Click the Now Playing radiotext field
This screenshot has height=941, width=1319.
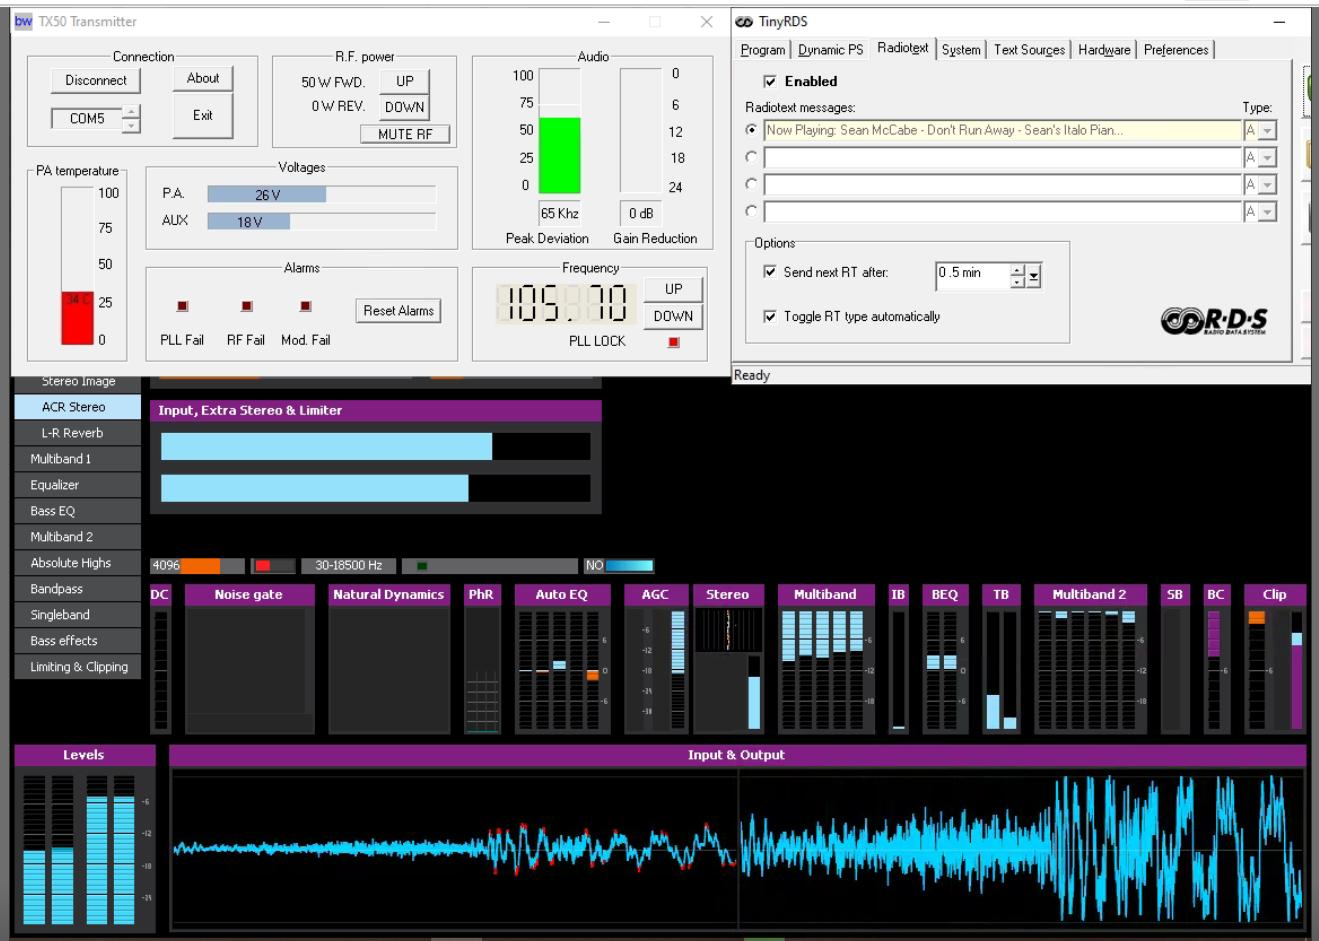pos(1002,131)
